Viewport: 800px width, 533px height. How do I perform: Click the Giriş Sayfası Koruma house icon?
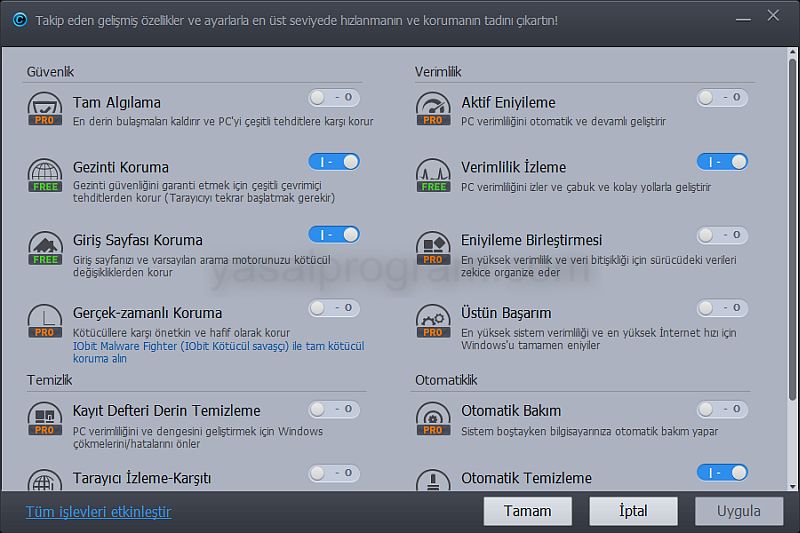coord(45,247)
